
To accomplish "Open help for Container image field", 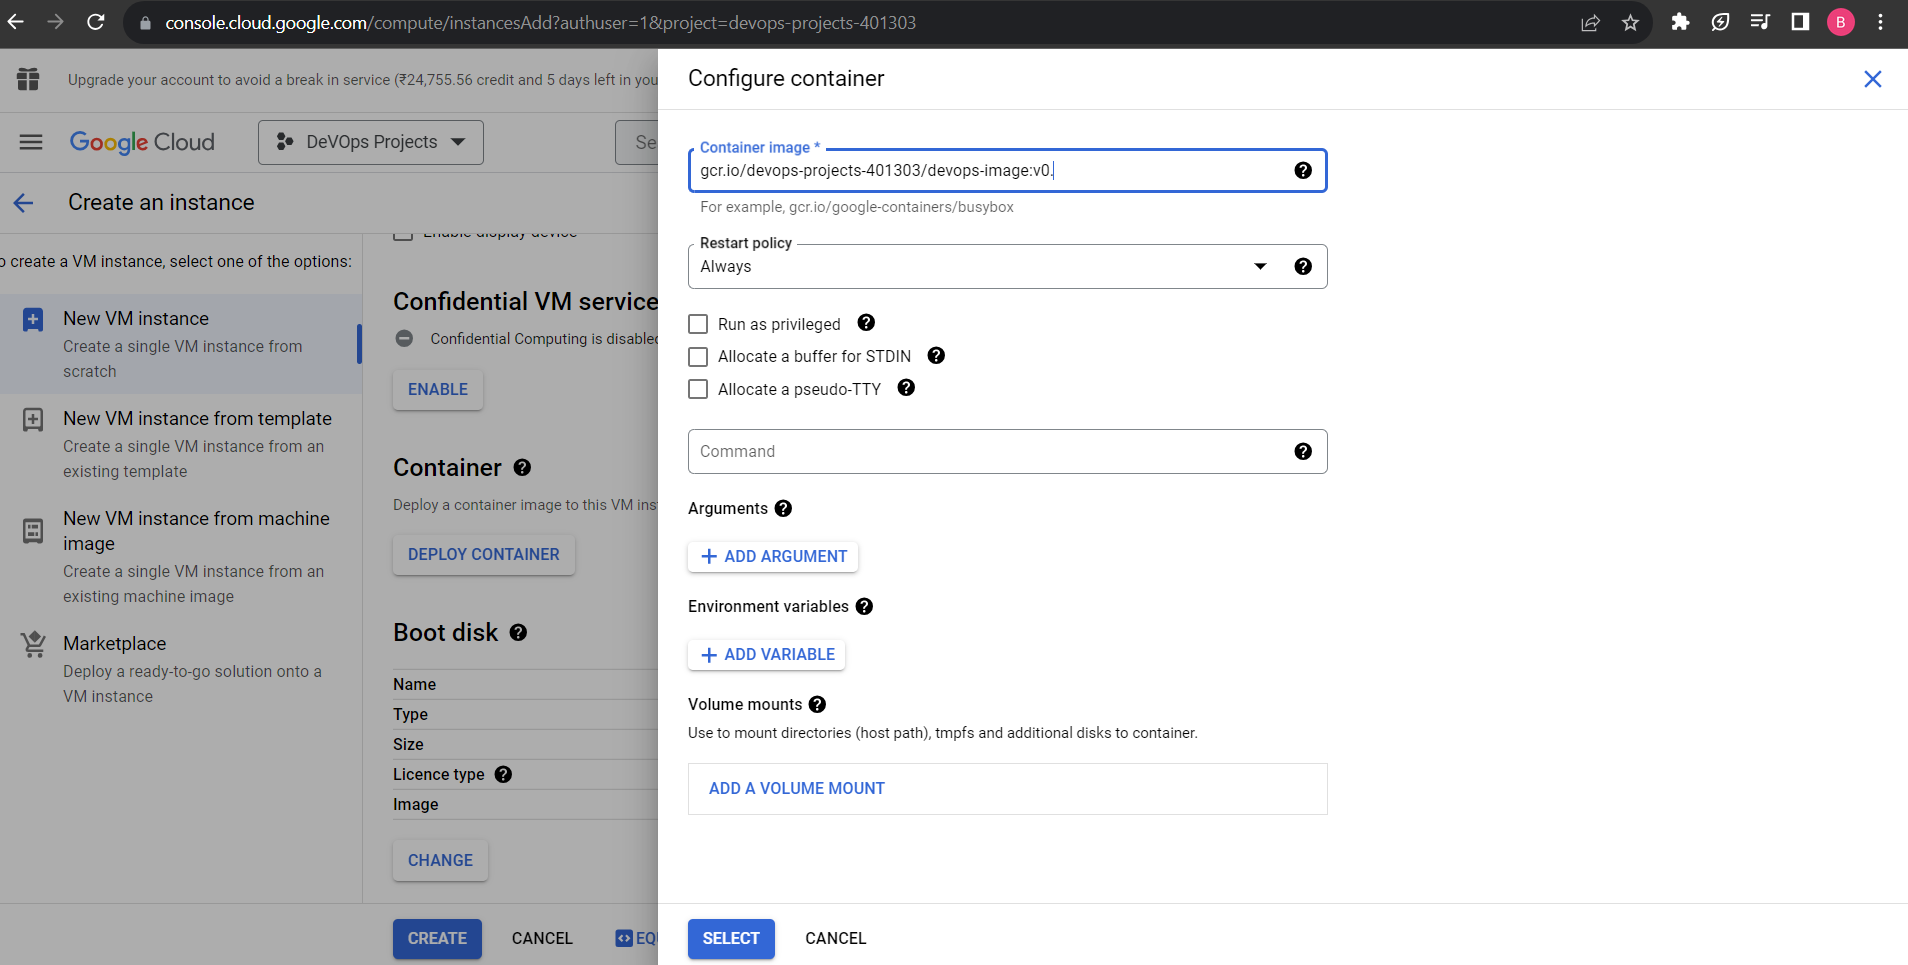I will click(x=1302, y=170).
